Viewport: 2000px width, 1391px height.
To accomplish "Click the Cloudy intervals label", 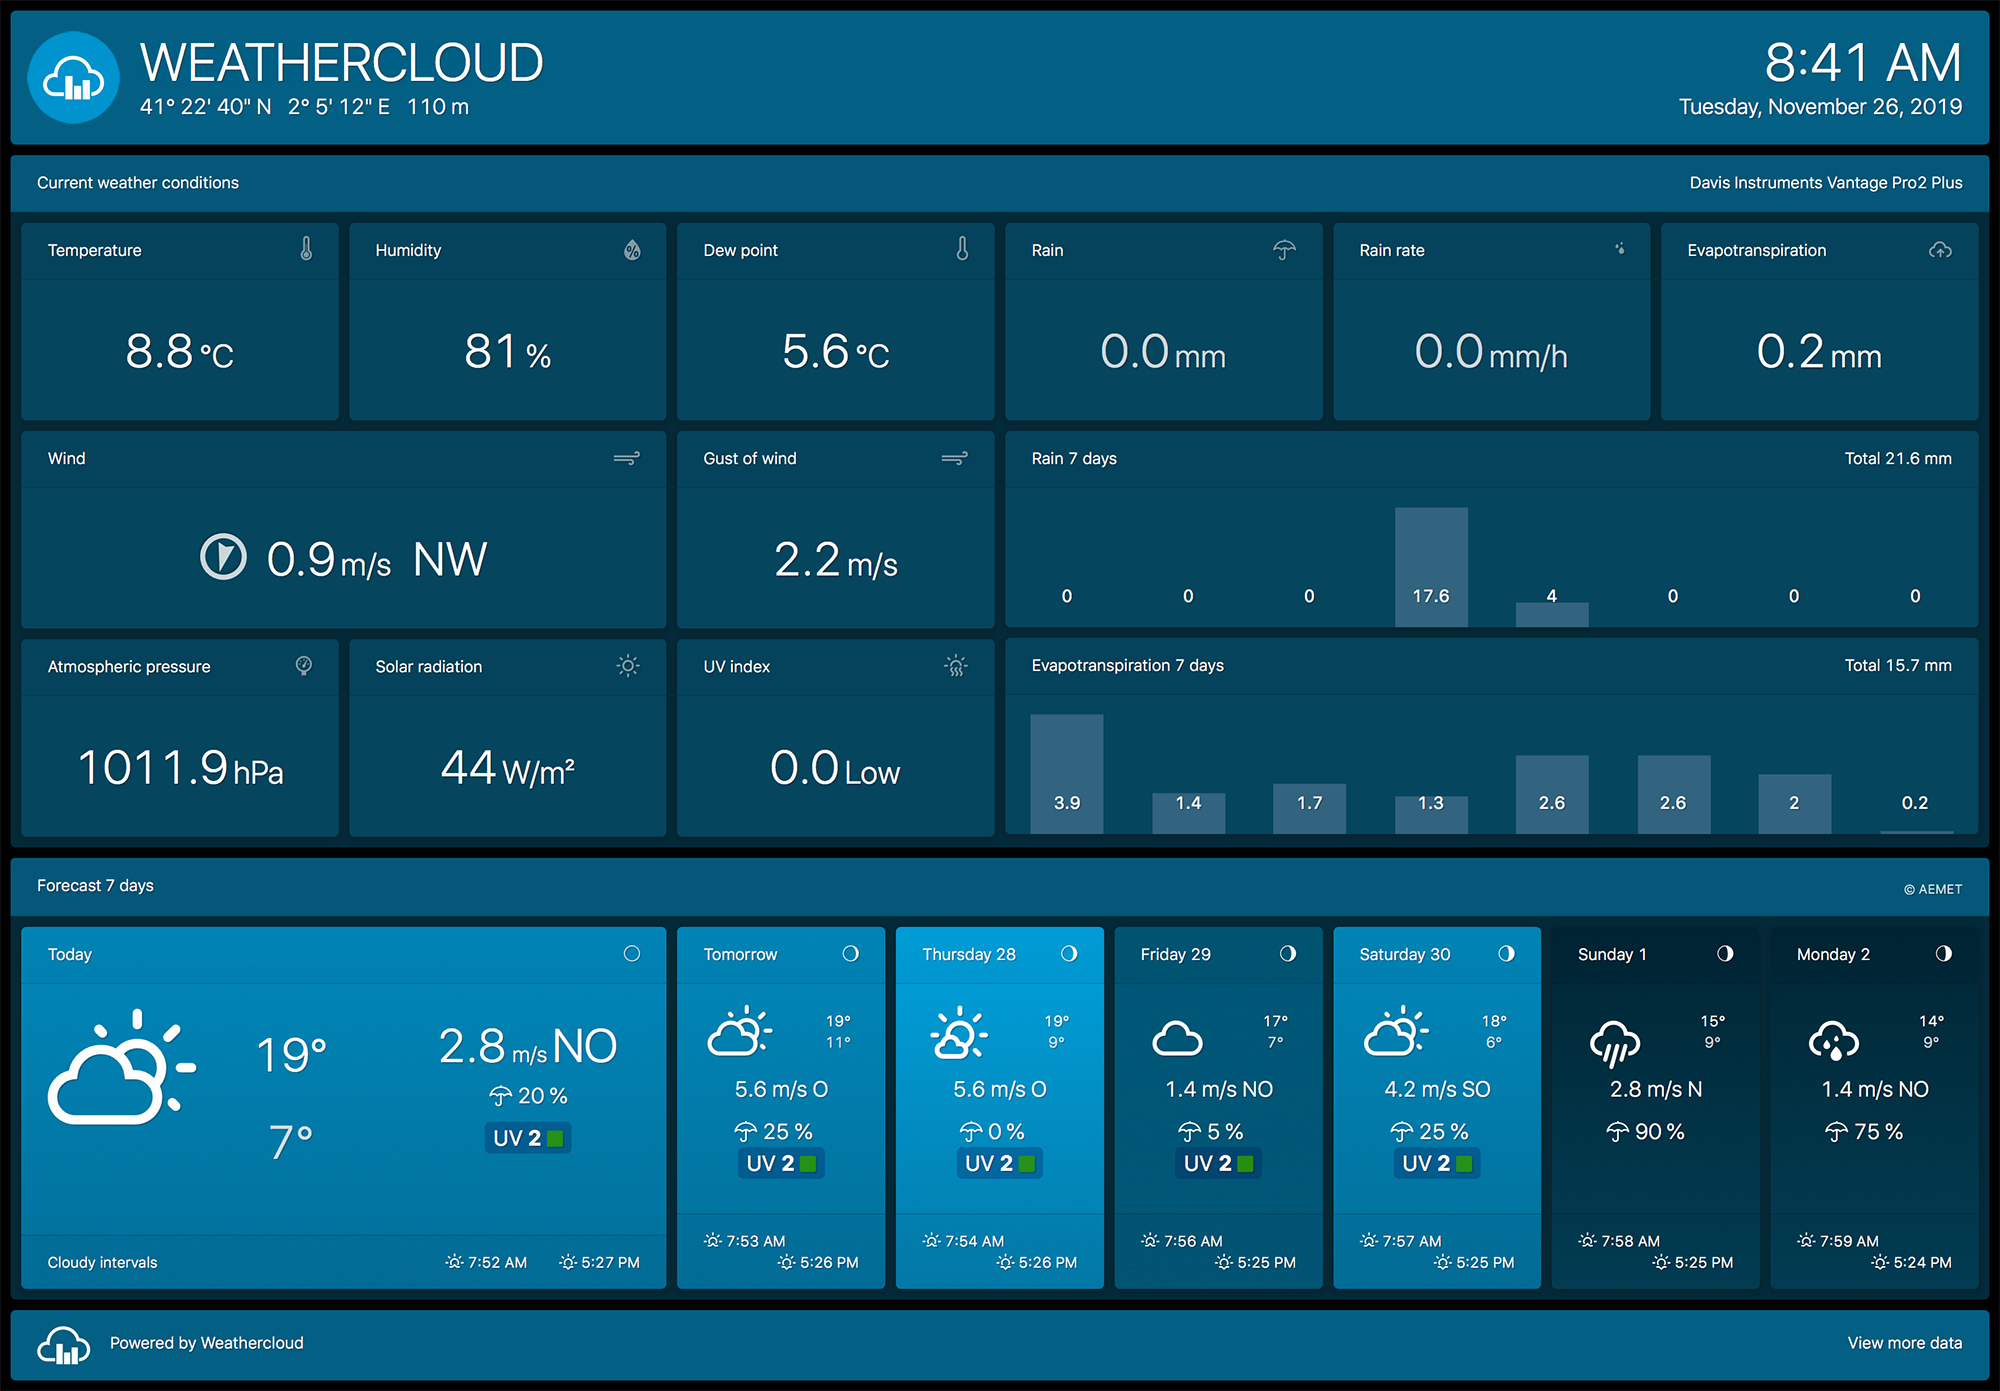I will [x=102, y=1262].
